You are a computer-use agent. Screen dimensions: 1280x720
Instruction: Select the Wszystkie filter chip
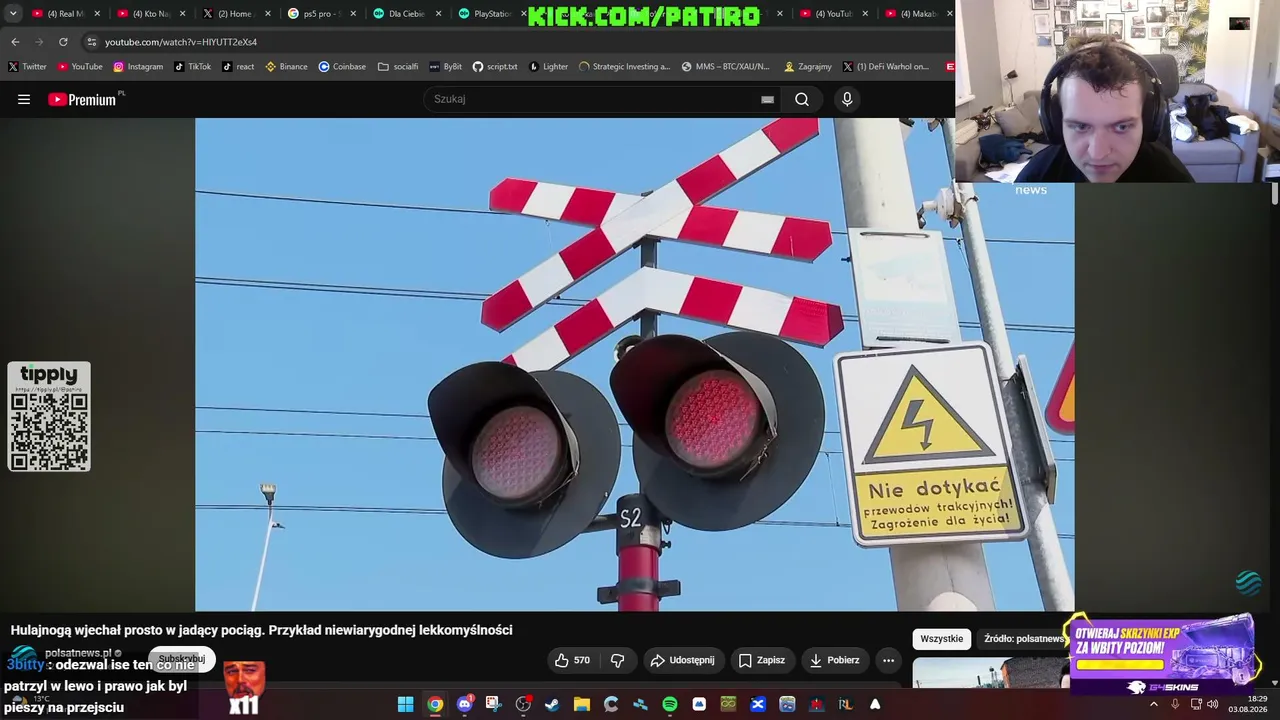tap(942, 639)
